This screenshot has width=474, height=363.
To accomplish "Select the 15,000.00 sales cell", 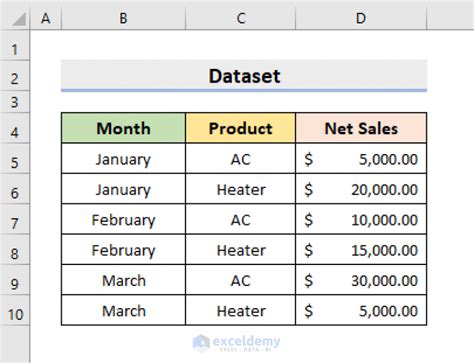I will pyautogui.click(x=361, y=250).
